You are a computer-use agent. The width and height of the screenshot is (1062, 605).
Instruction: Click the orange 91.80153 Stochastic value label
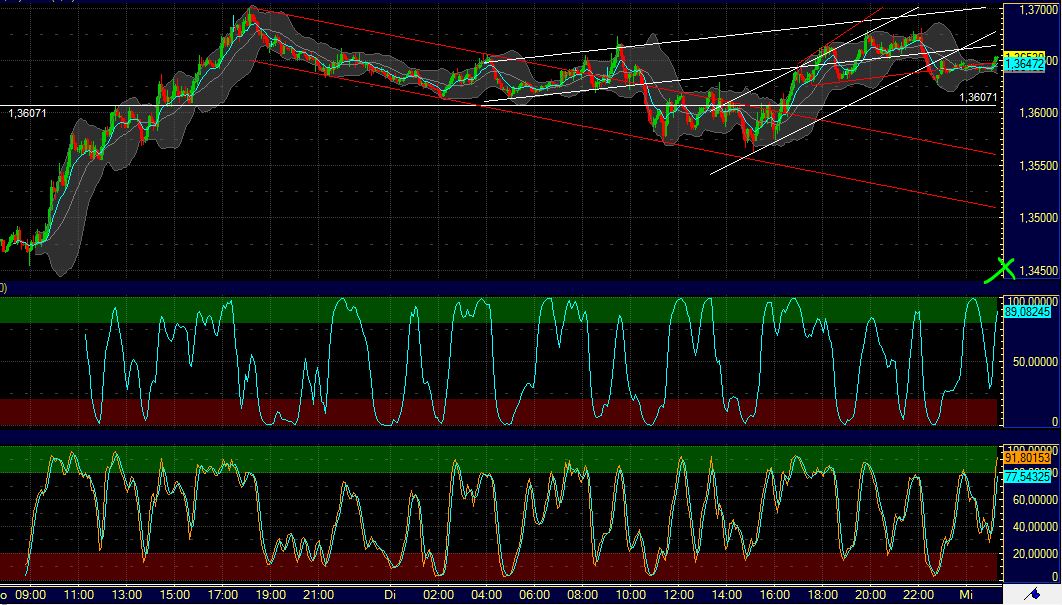coord(1025,456)
